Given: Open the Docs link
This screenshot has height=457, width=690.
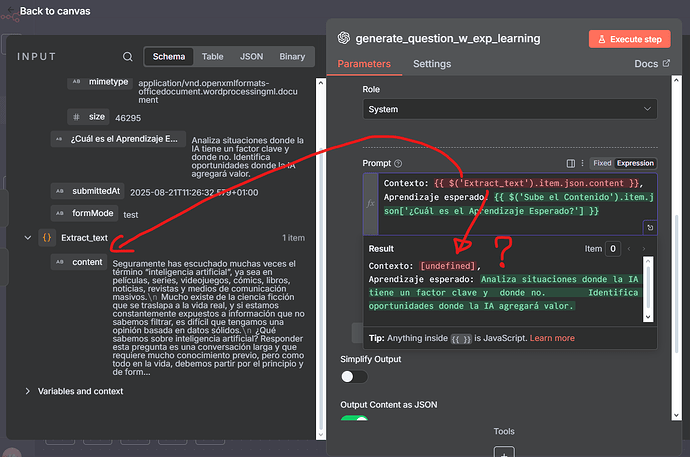Looking at the screenshot, I should coord(652,64).
